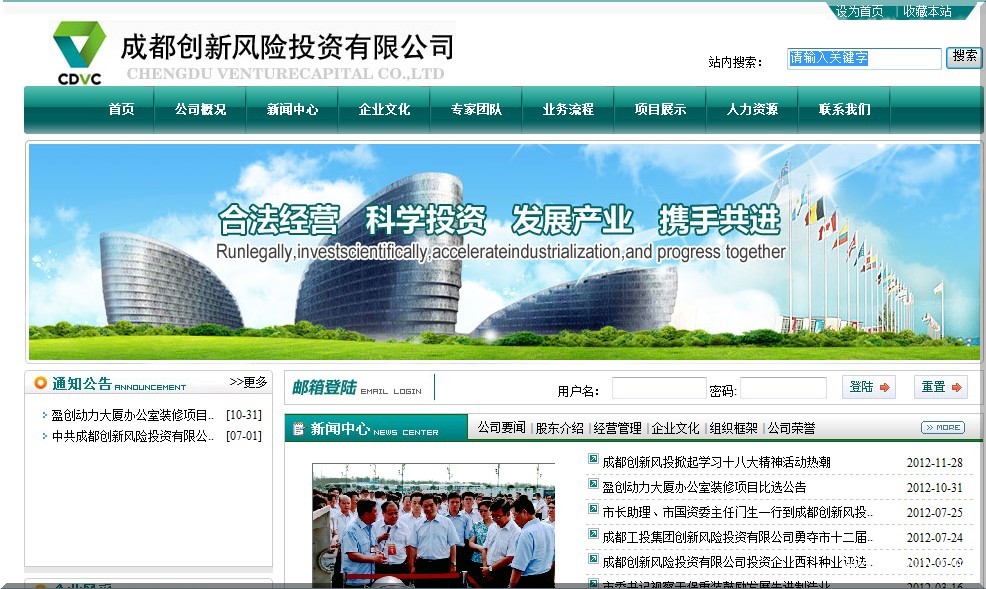Screen dimensions: 986x589
Task: Click bullet icon beside 盈创动力大厦办公室装修项目比选公告
Action: (592, 484)
